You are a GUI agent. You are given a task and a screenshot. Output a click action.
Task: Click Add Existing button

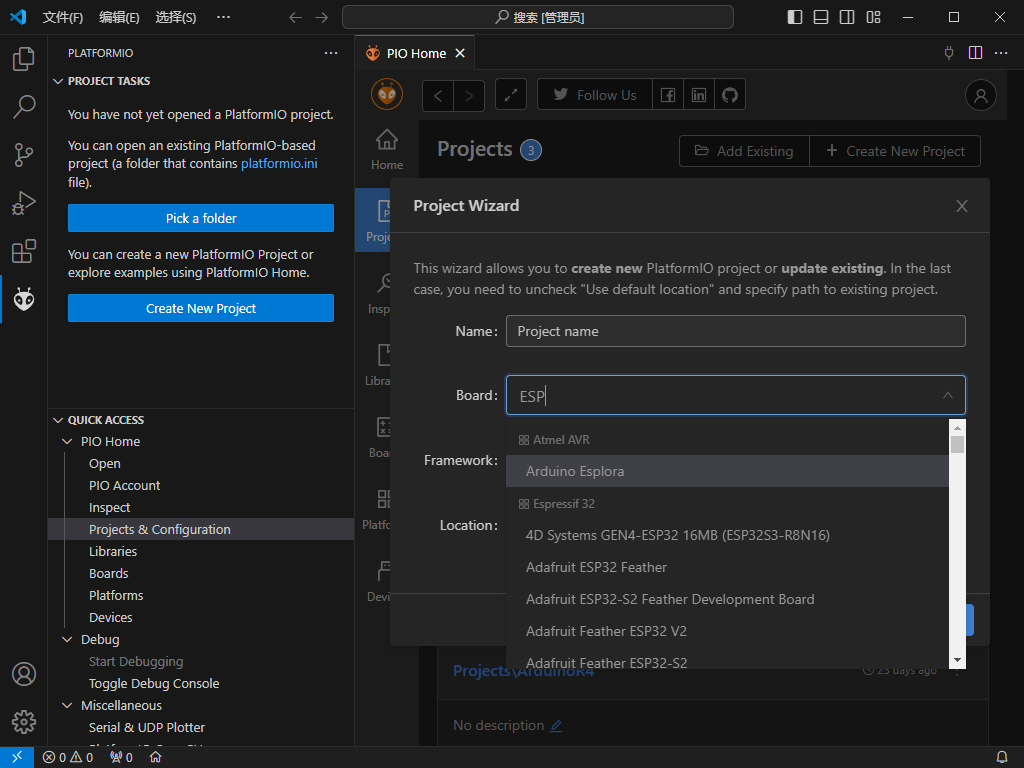[744, 151]
